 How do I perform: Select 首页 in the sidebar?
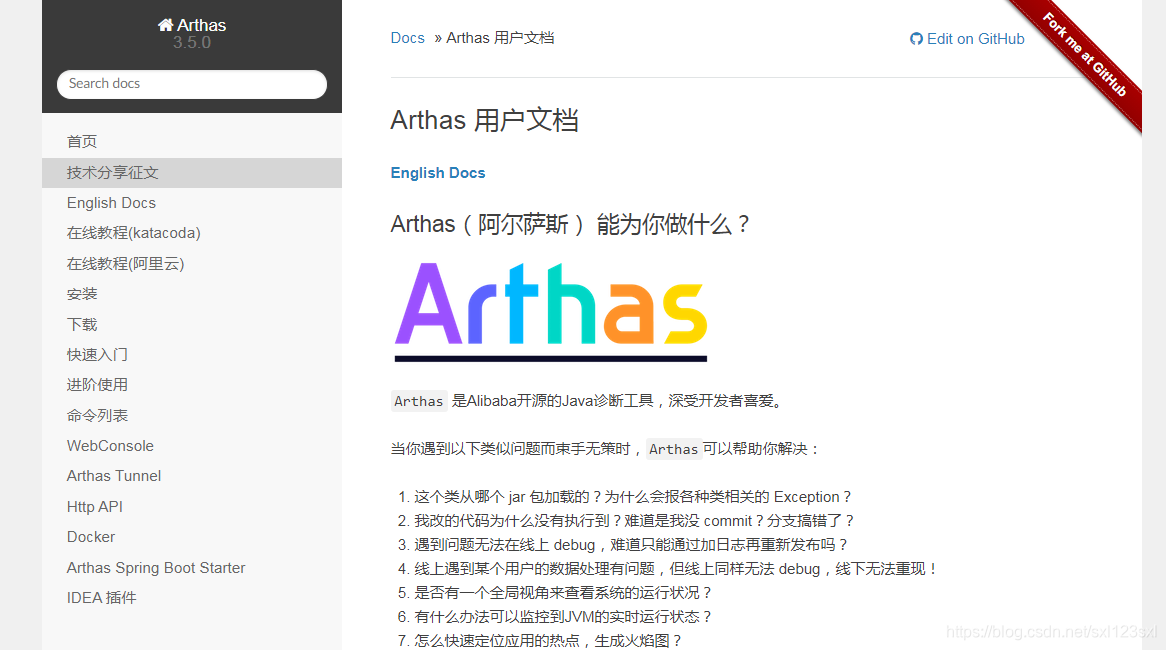pyautogui.click(x=81, y=141)
